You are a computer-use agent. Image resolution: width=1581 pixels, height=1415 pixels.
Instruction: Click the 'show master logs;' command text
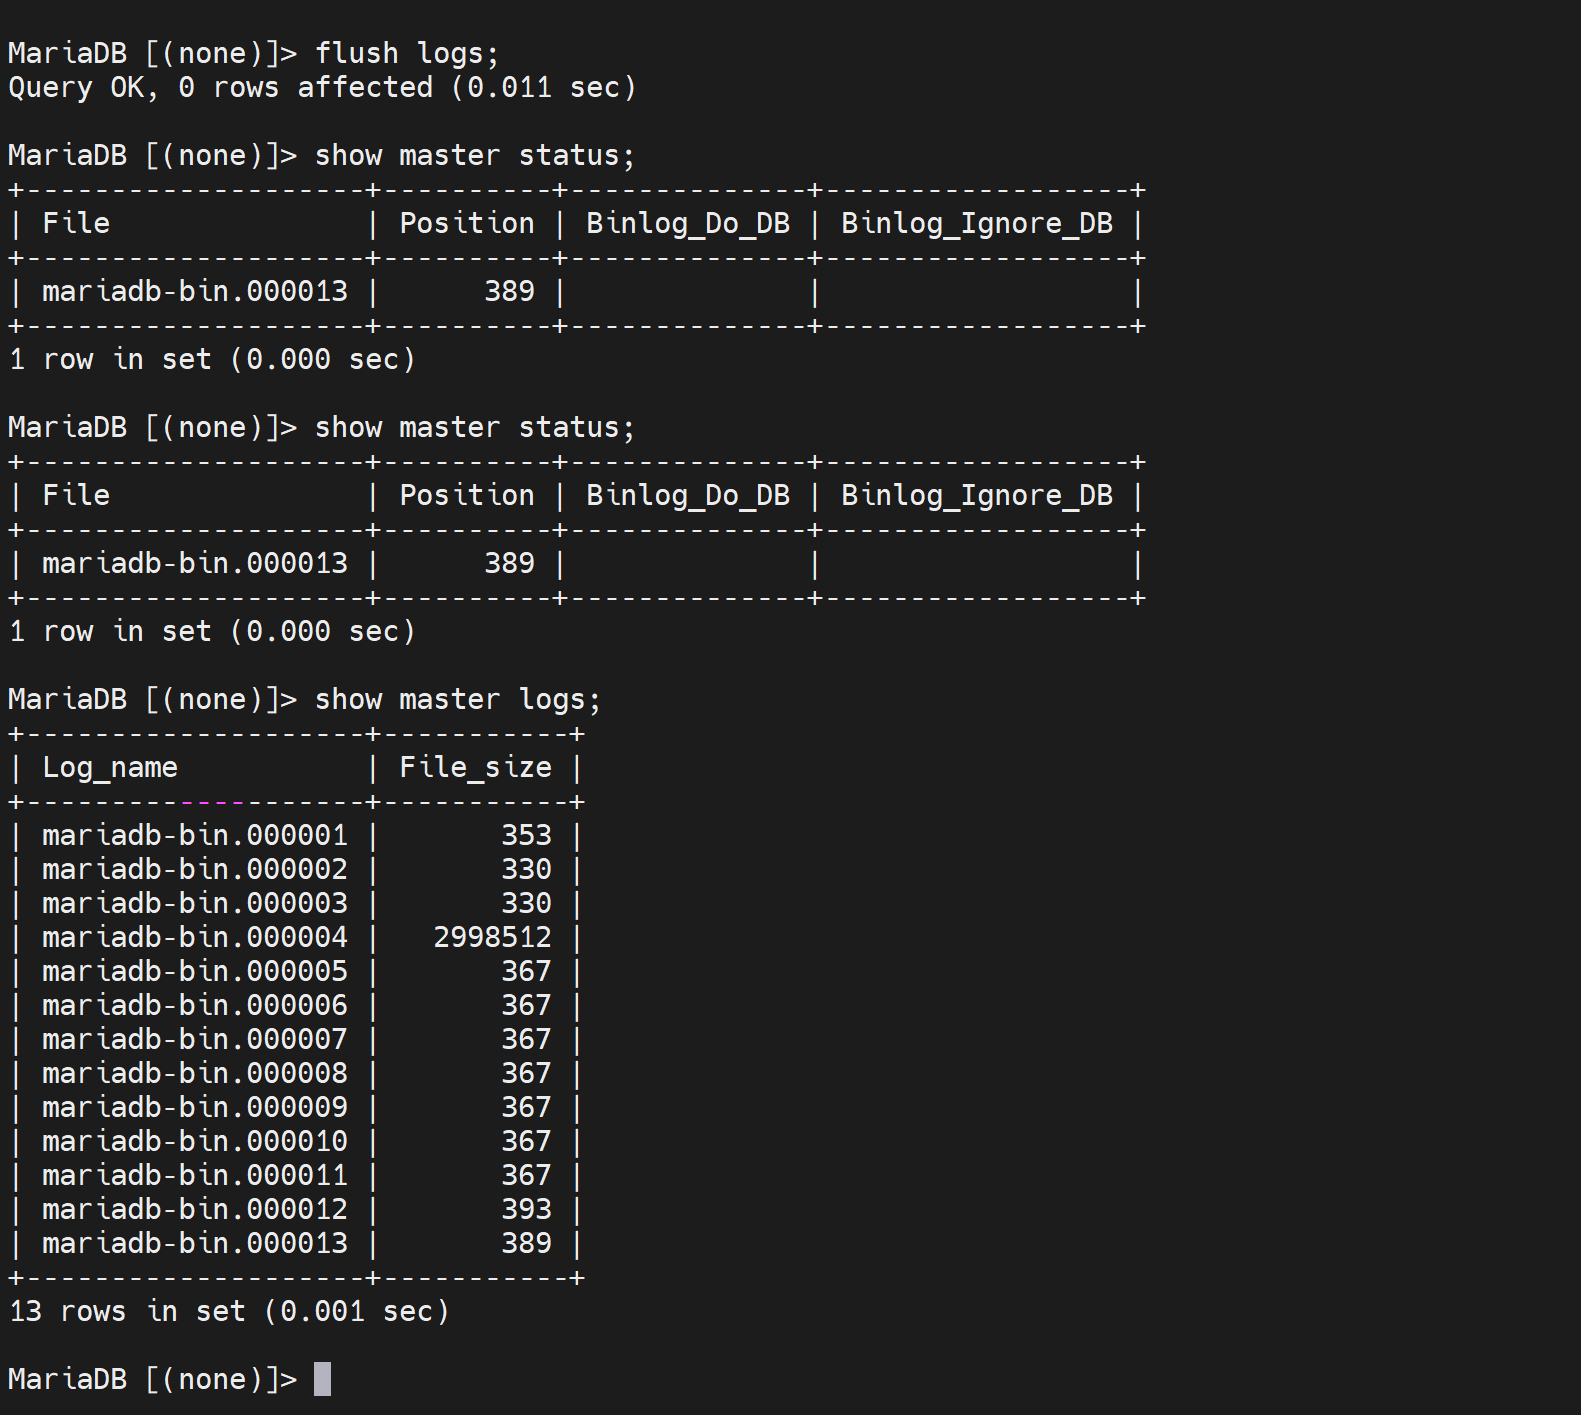point(457,699)
